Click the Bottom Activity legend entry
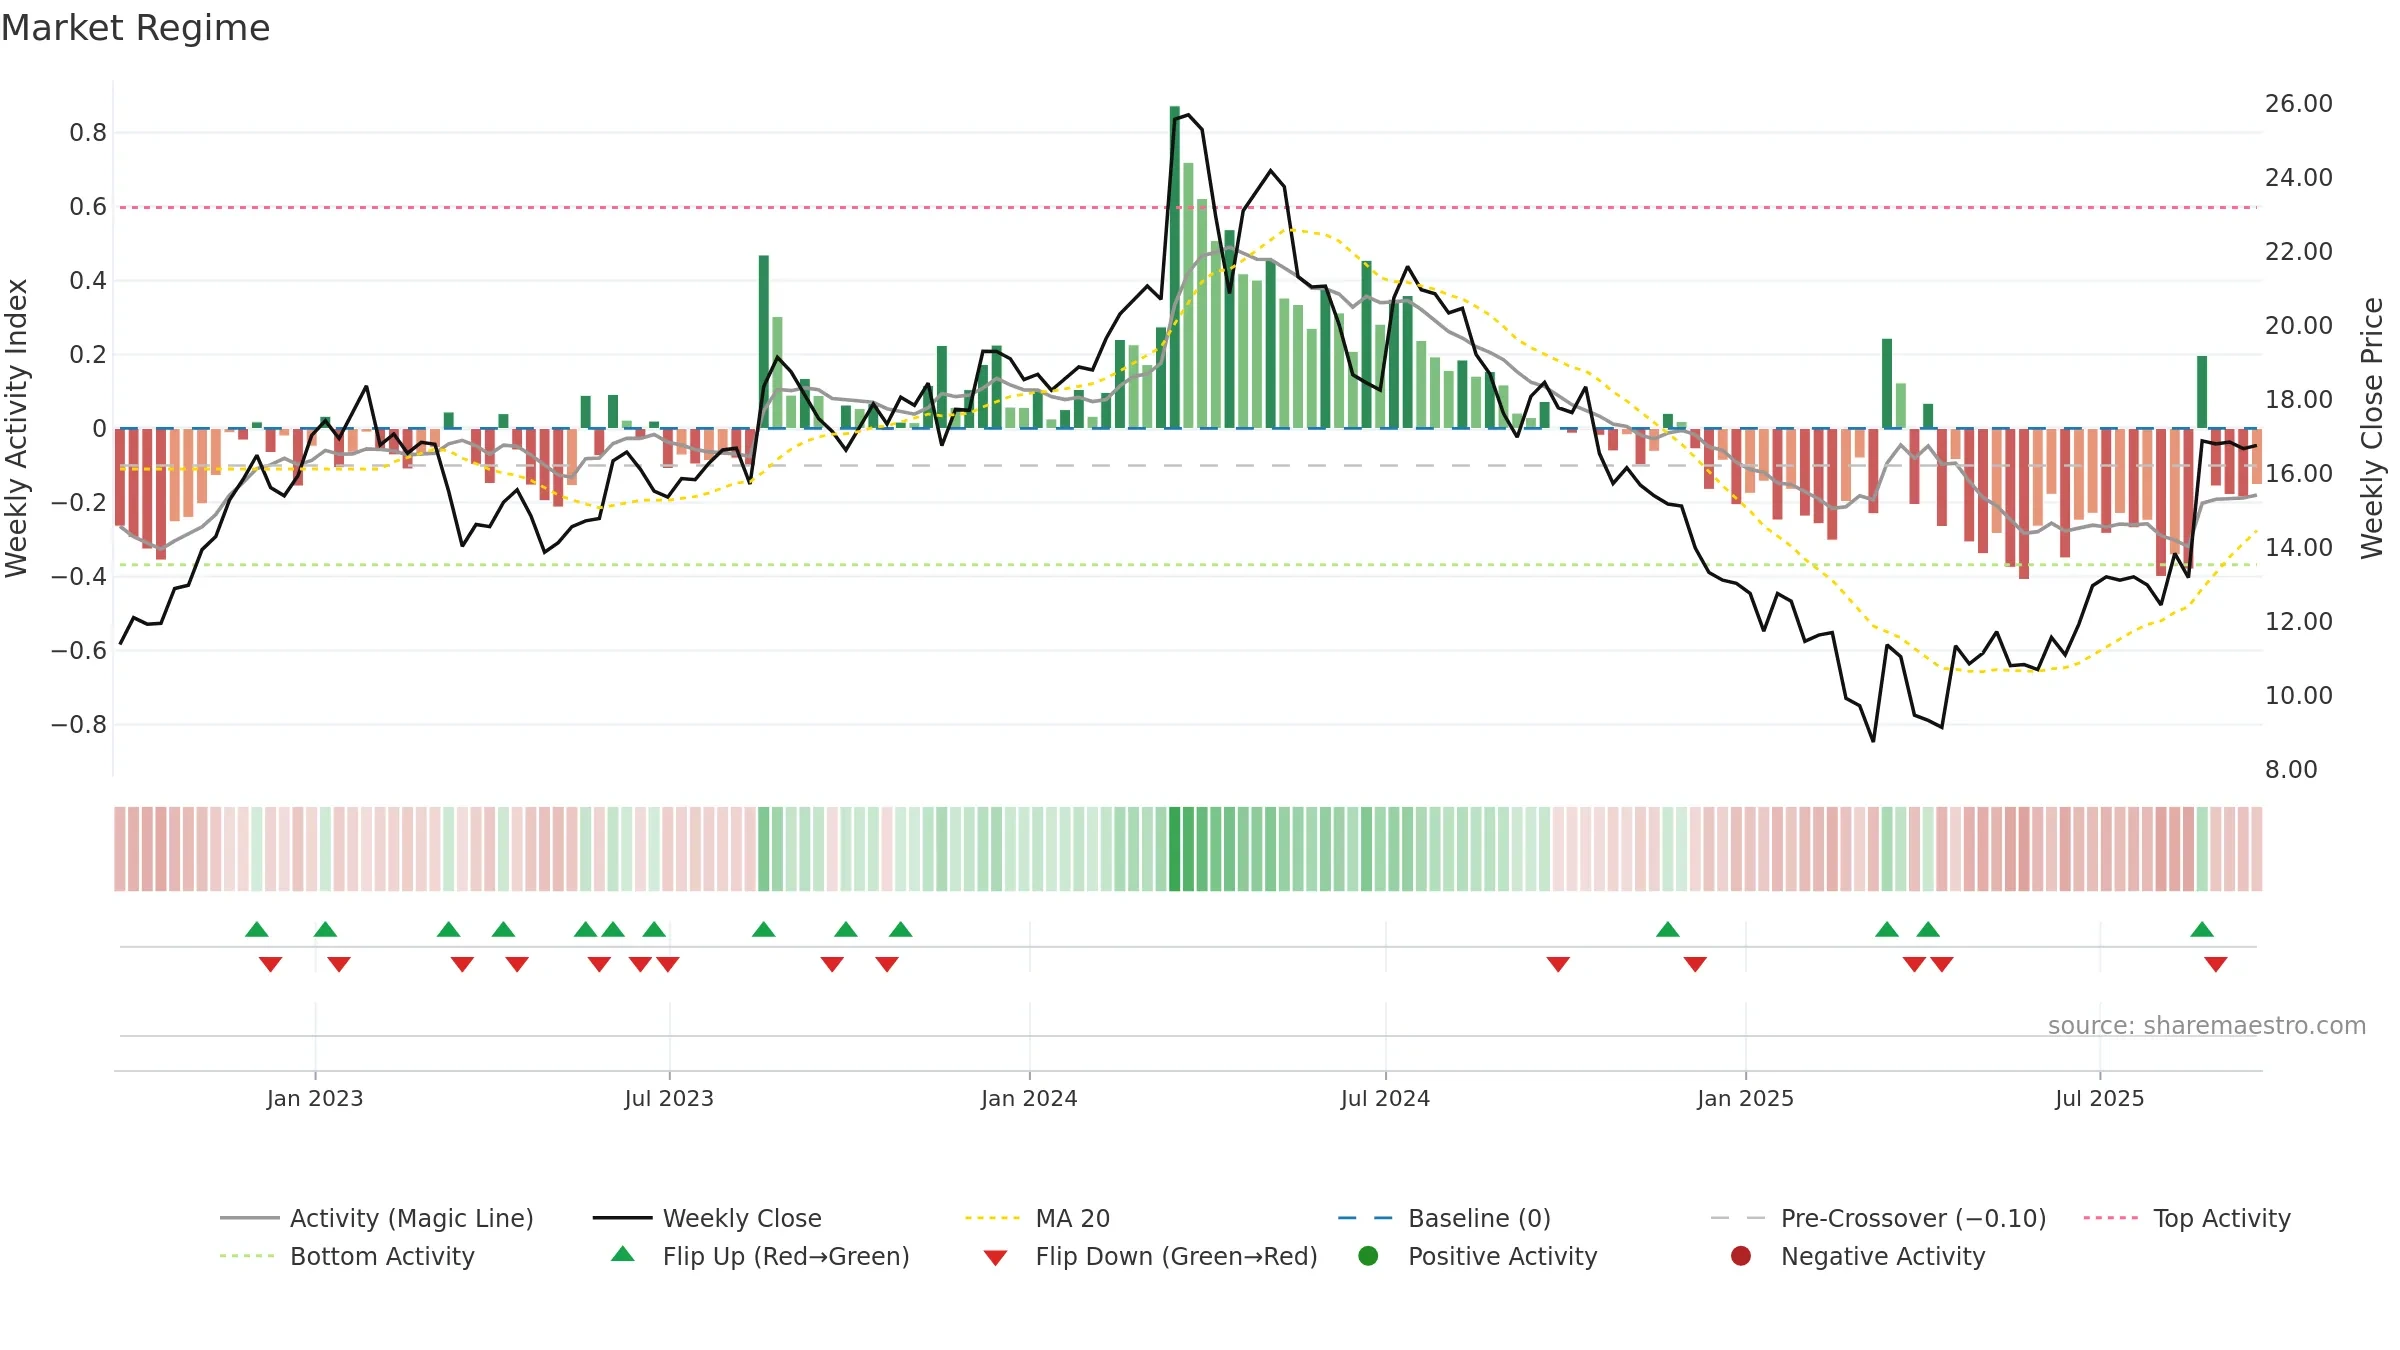2400x1350 pixels. click(347, 1256)
